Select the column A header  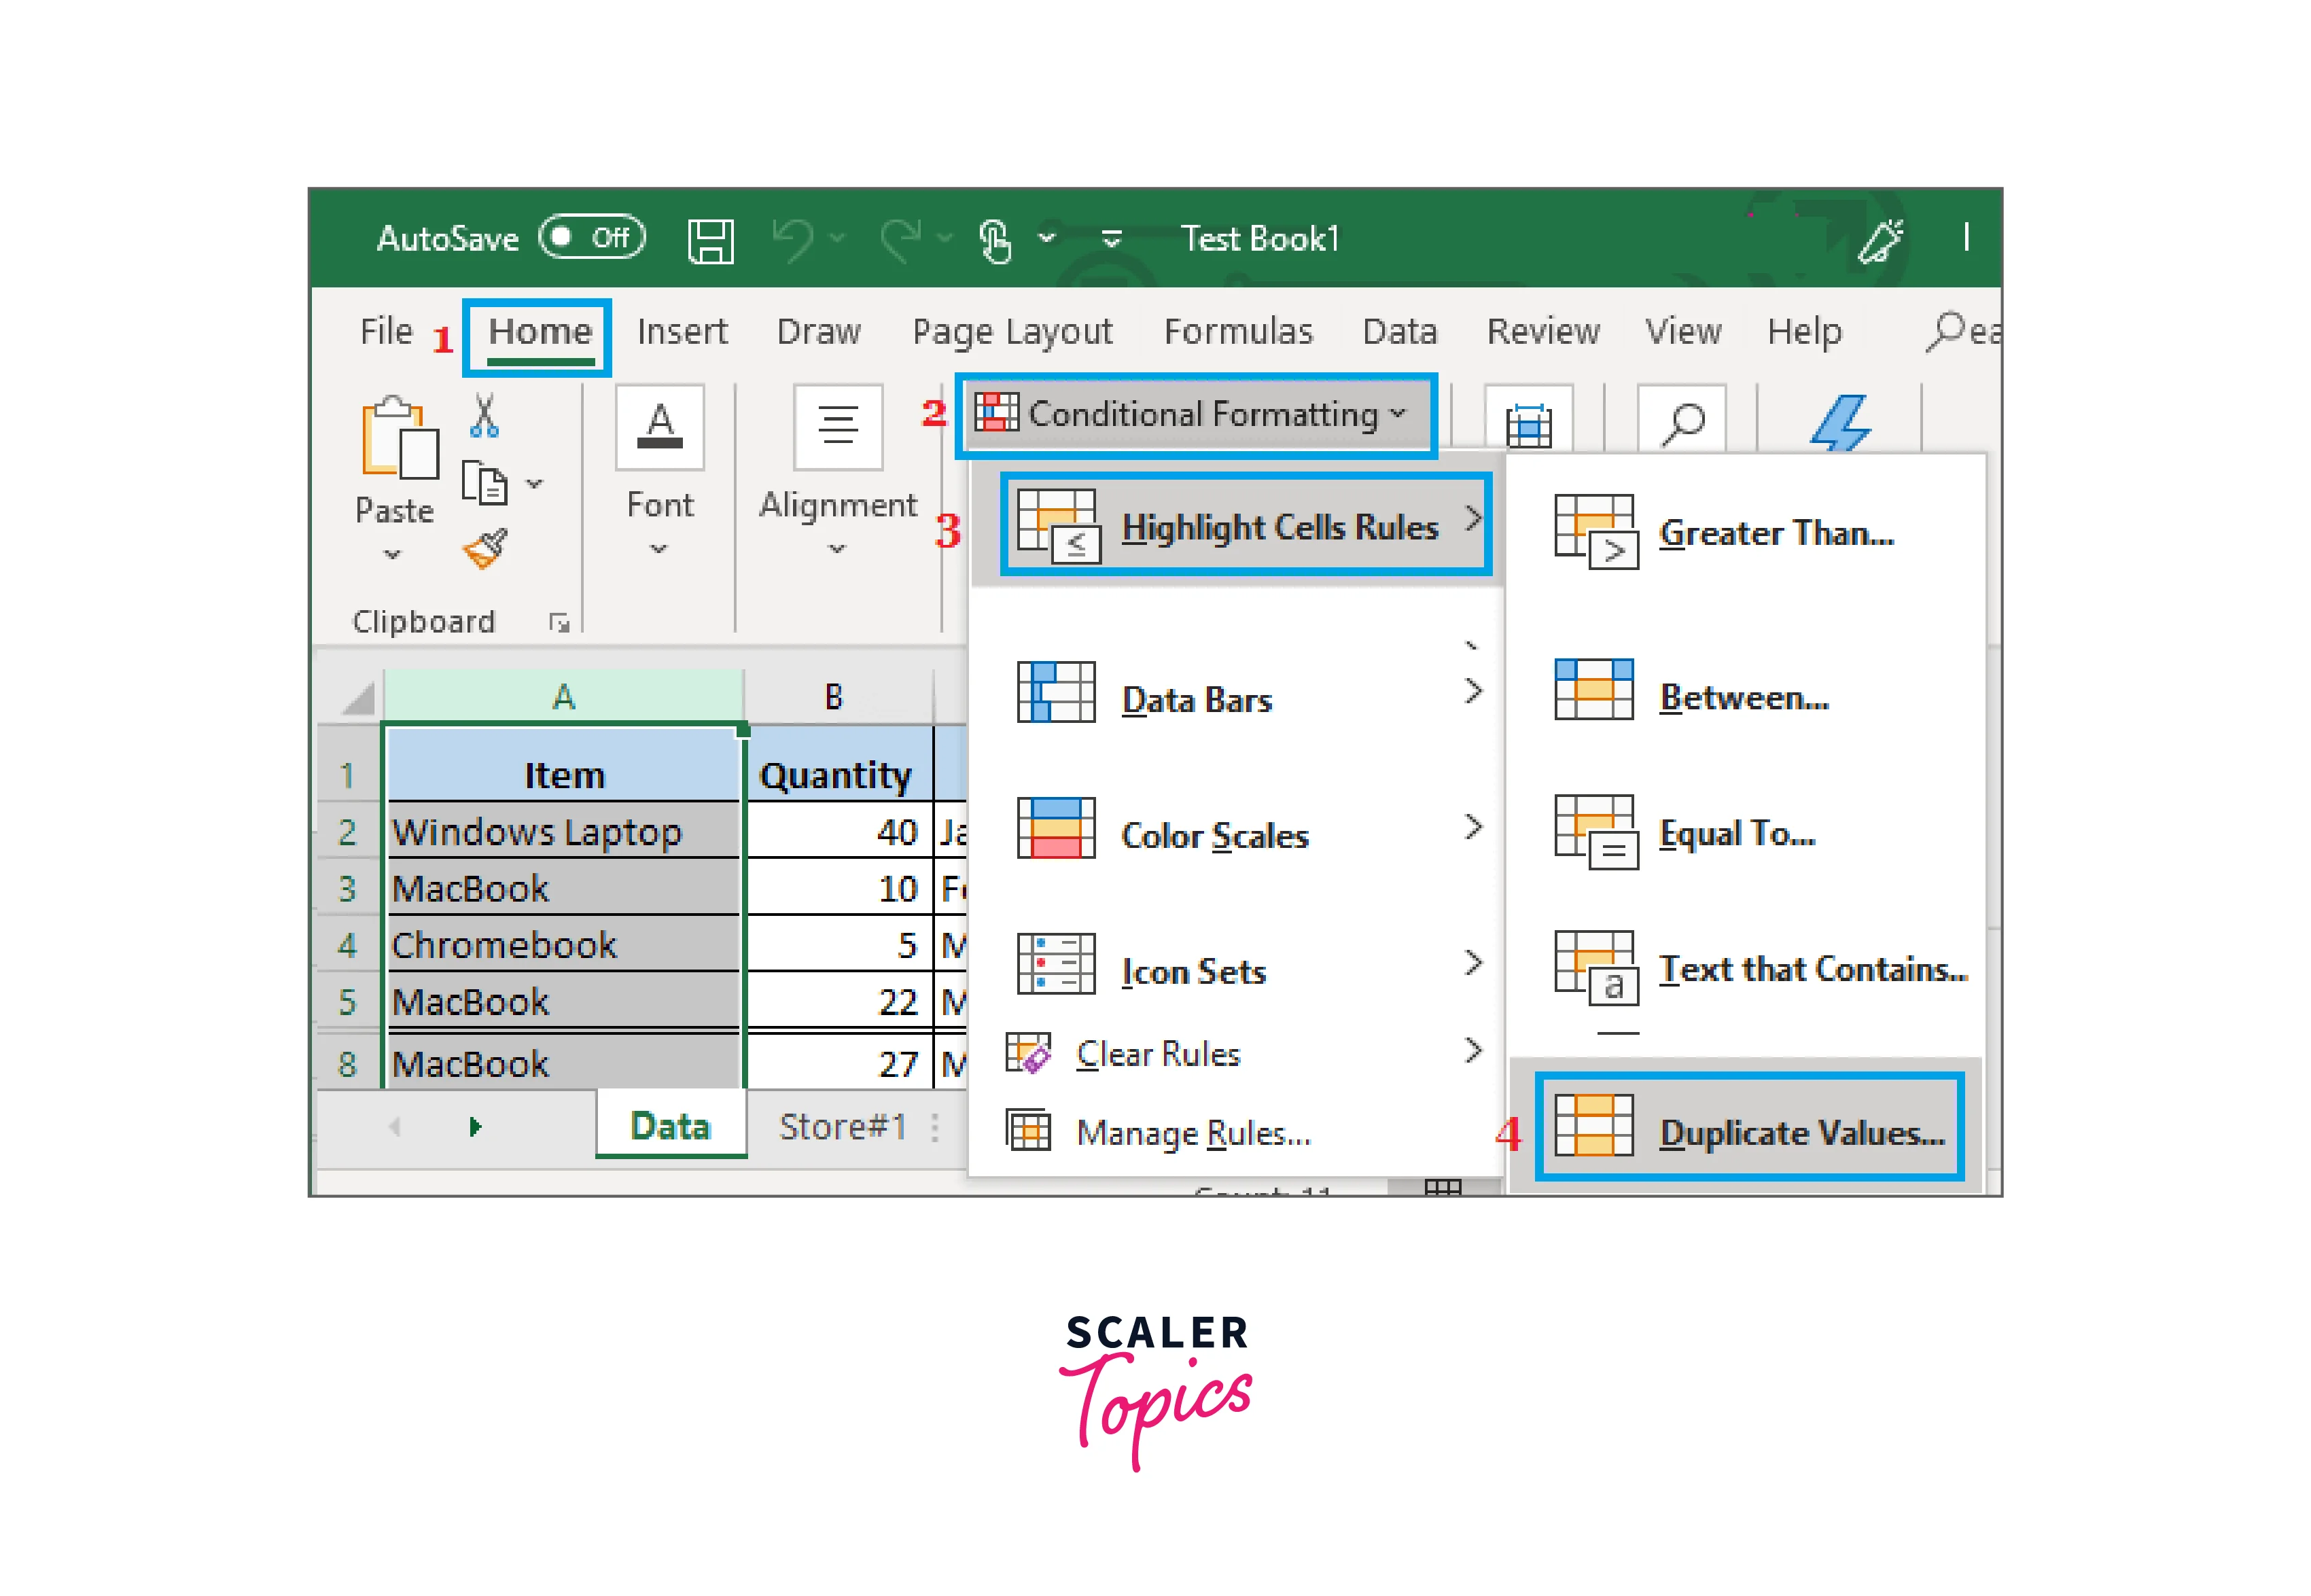tap(563, 696)
